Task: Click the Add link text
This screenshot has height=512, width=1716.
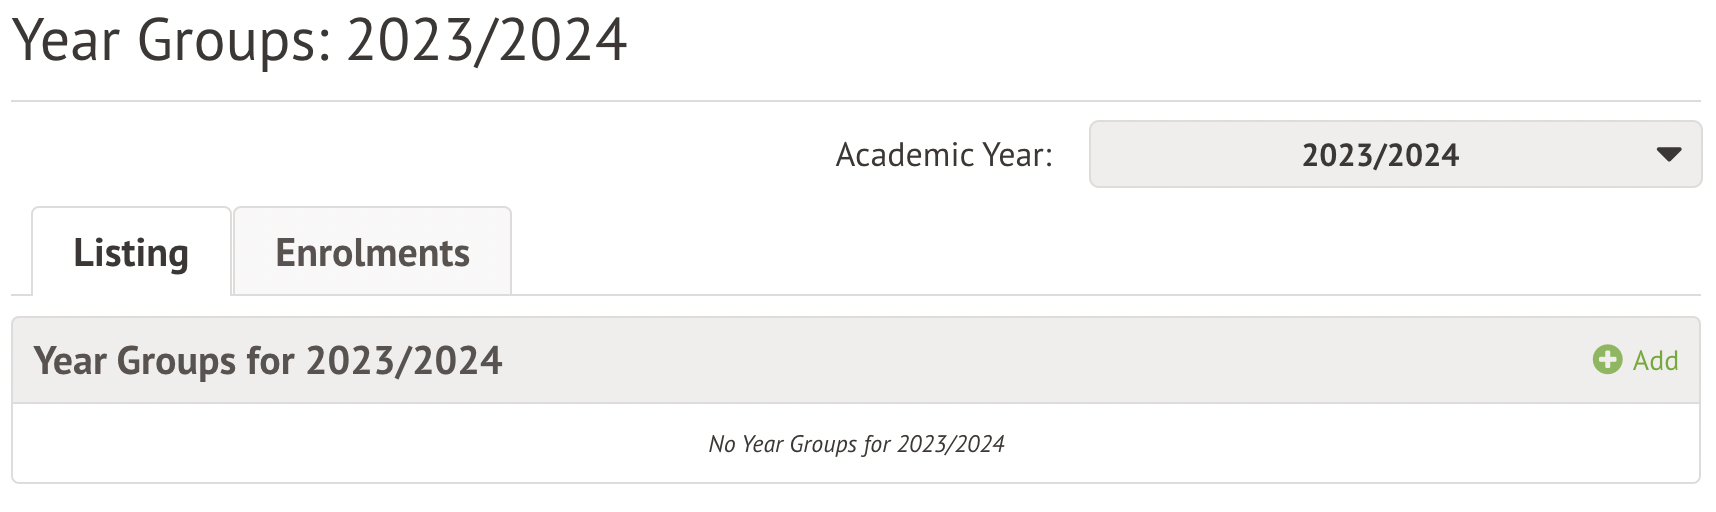Action: click(x=1655, y=360)
